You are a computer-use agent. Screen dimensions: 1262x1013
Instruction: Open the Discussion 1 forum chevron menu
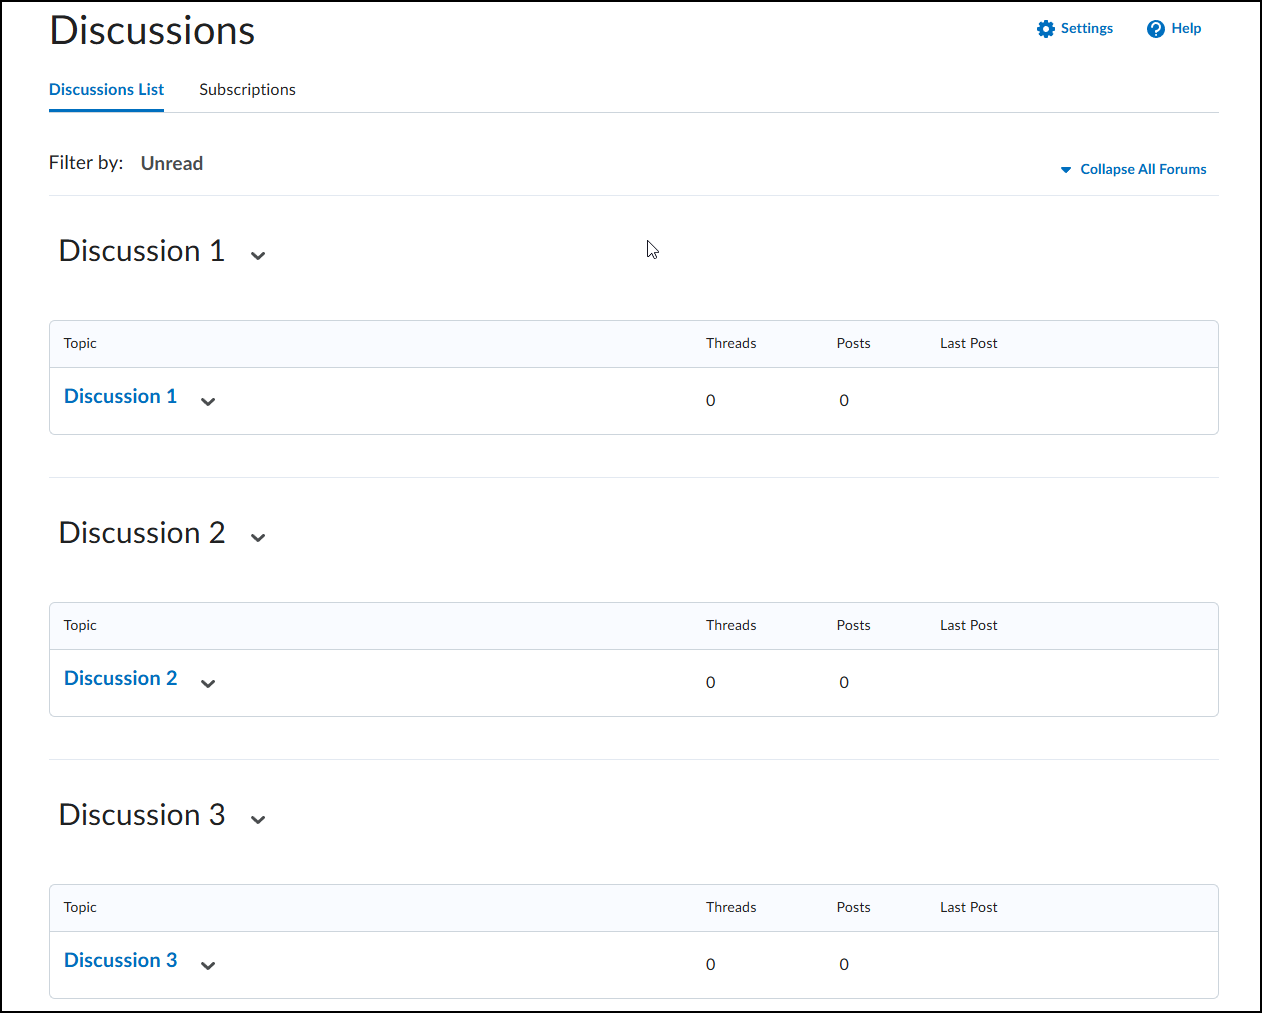coord(258,255)
